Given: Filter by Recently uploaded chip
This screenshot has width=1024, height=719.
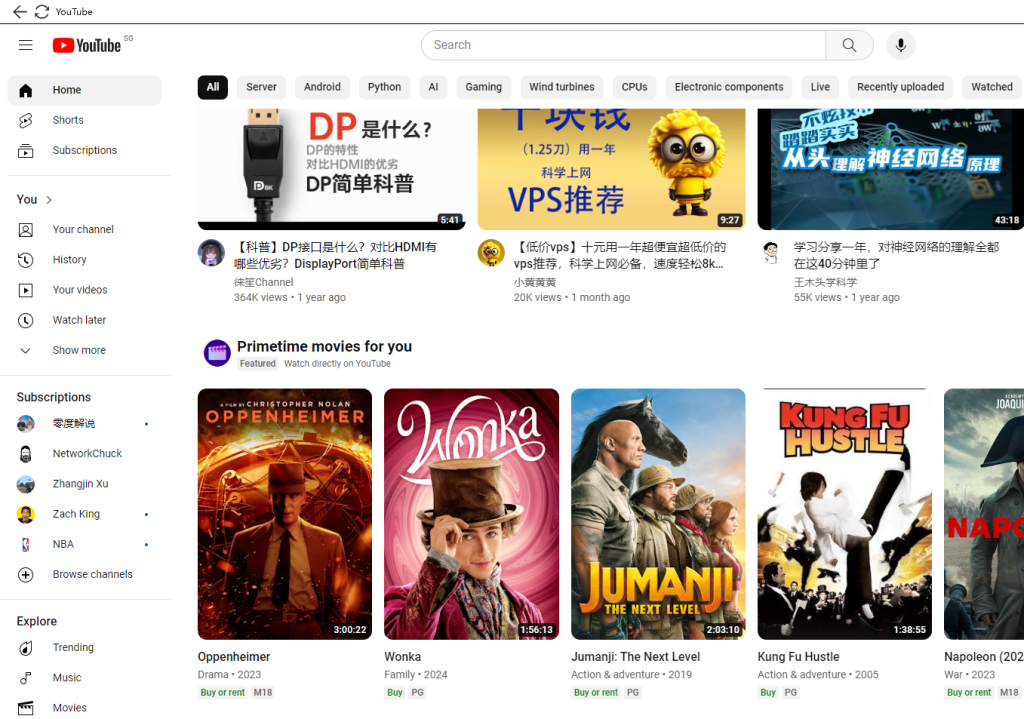Looking at the screenshot, I should click(899, 87).
